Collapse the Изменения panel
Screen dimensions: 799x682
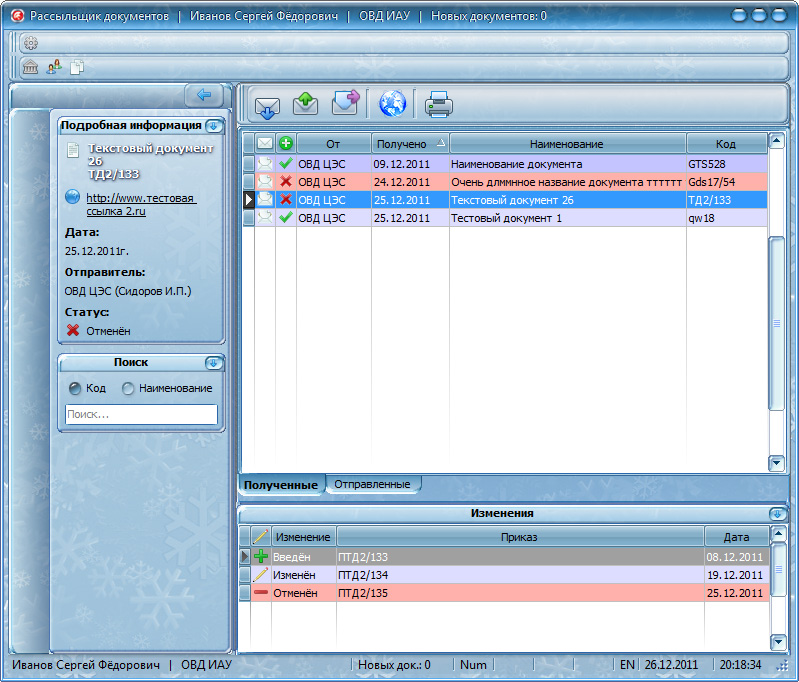click(x=777, y=514)
